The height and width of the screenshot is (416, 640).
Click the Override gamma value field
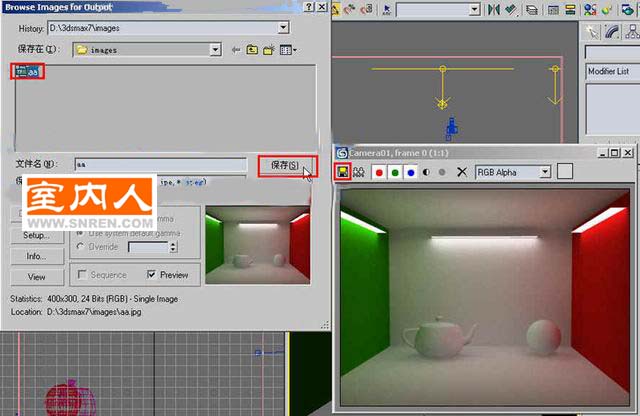click(x=148, y=247)
